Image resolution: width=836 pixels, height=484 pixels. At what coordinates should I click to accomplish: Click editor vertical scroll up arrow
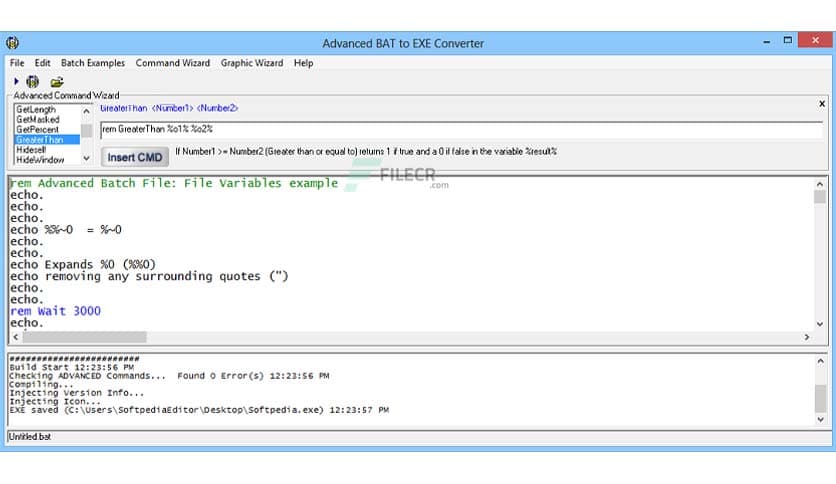819,184
